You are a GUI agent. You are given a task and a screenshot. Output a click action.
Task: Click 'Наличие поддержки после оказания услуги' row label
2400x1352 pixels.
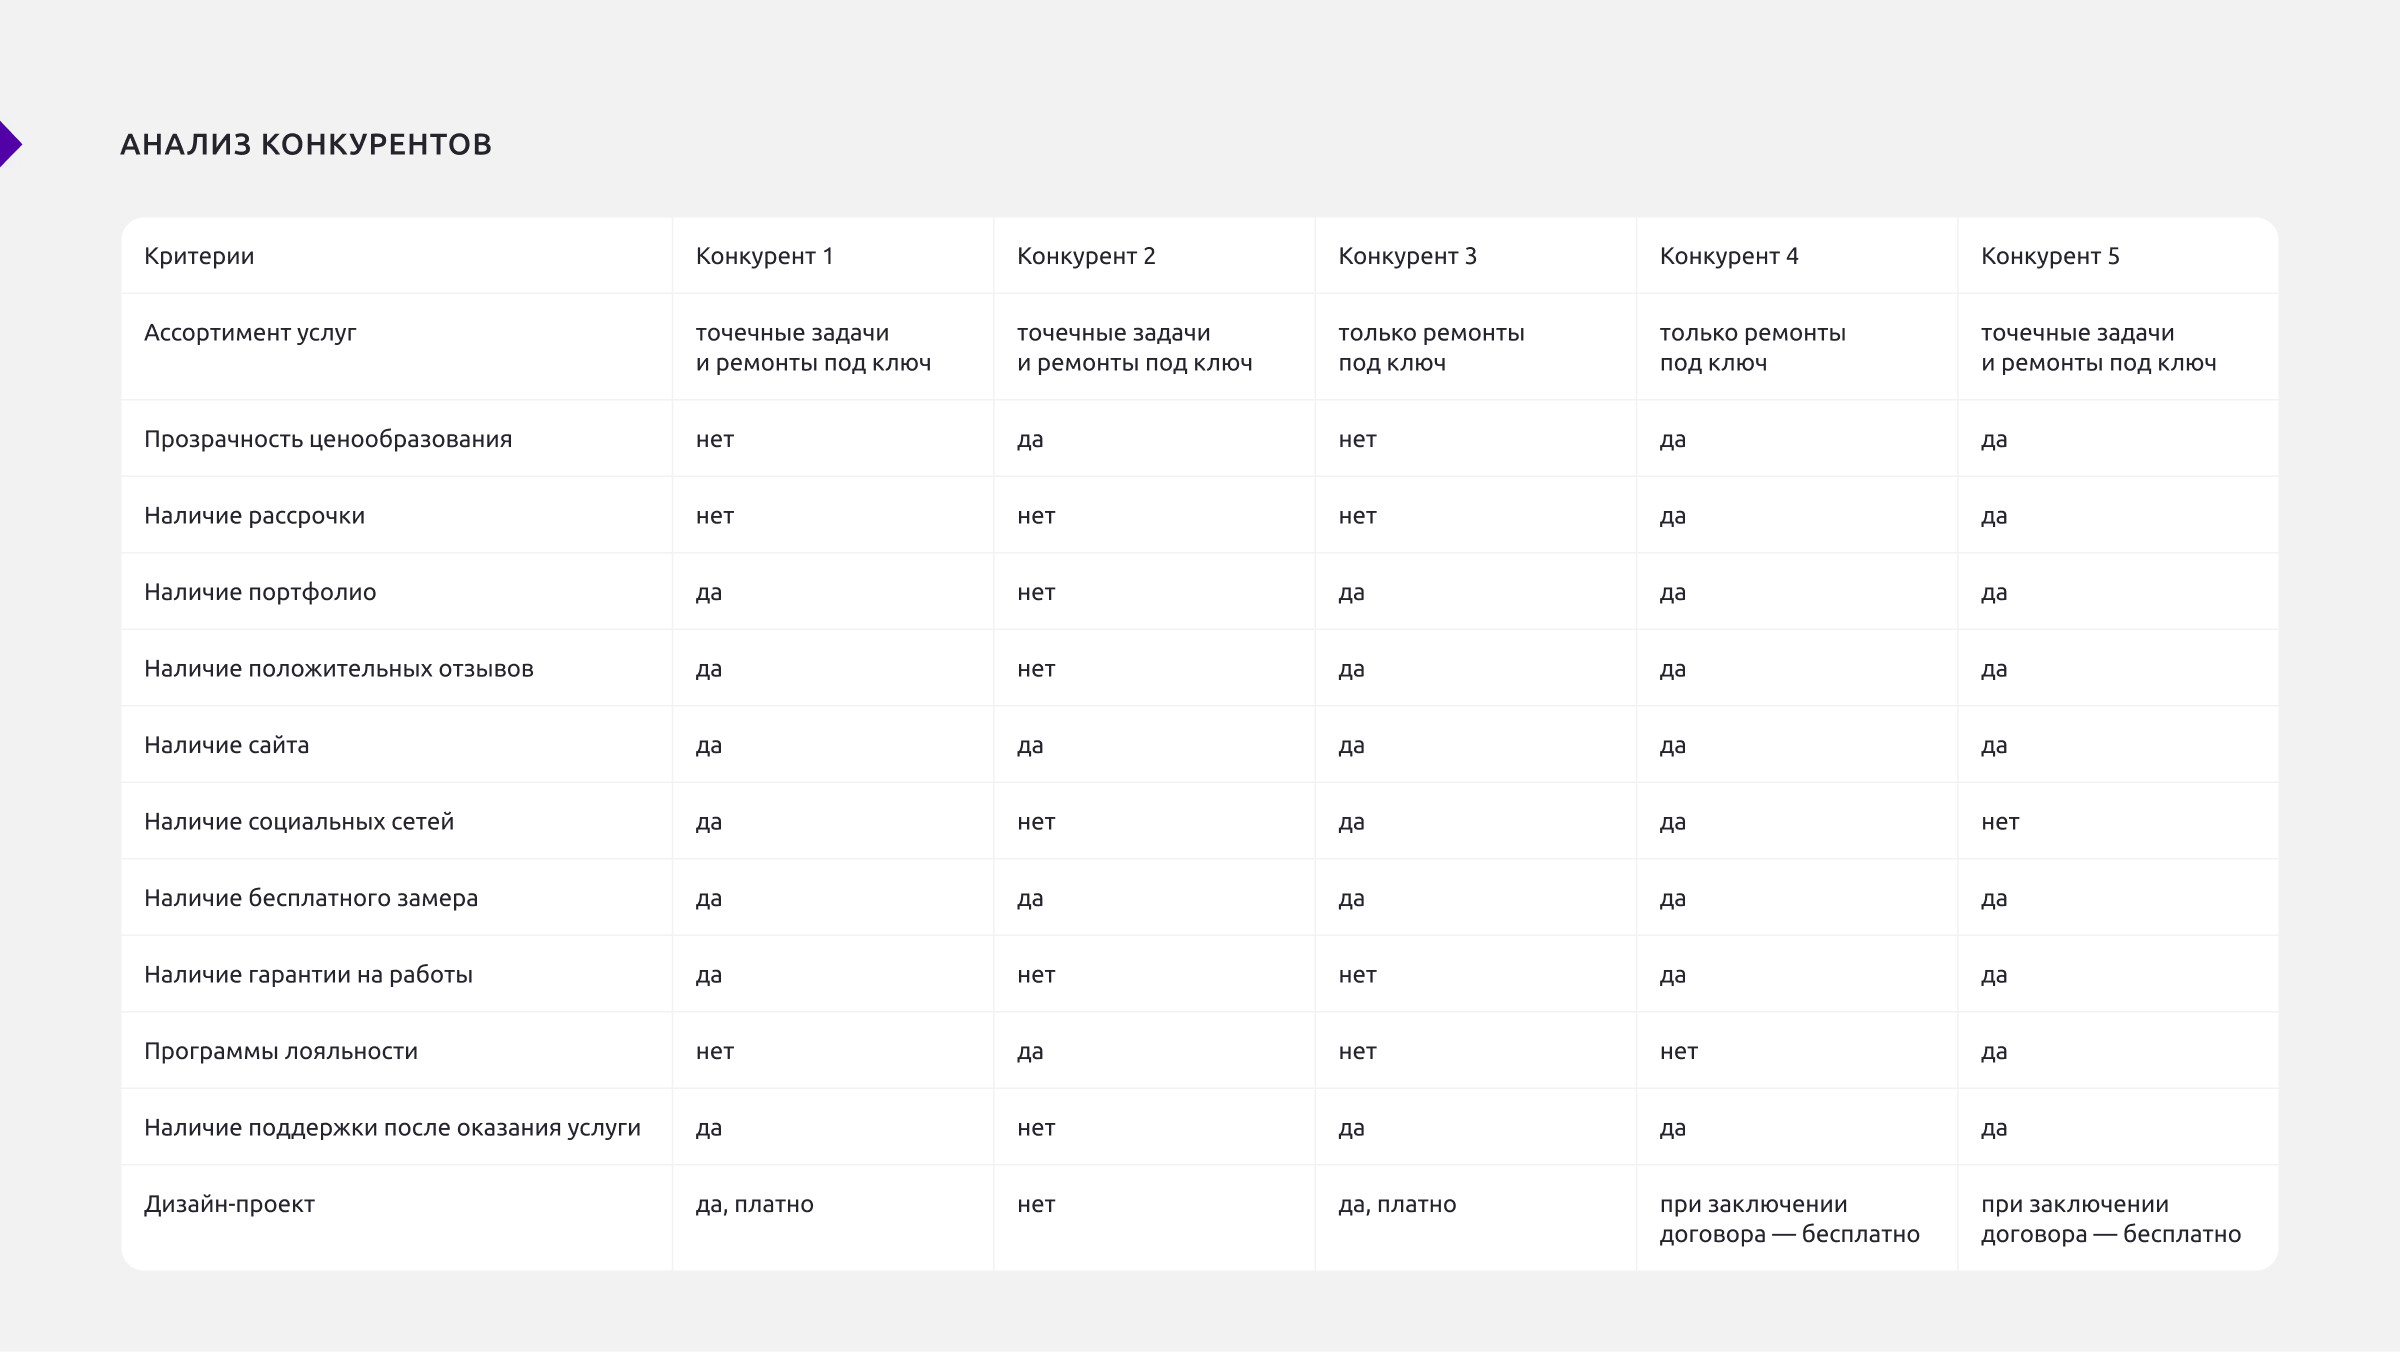pyautogui.click(x=392, y=1128)
